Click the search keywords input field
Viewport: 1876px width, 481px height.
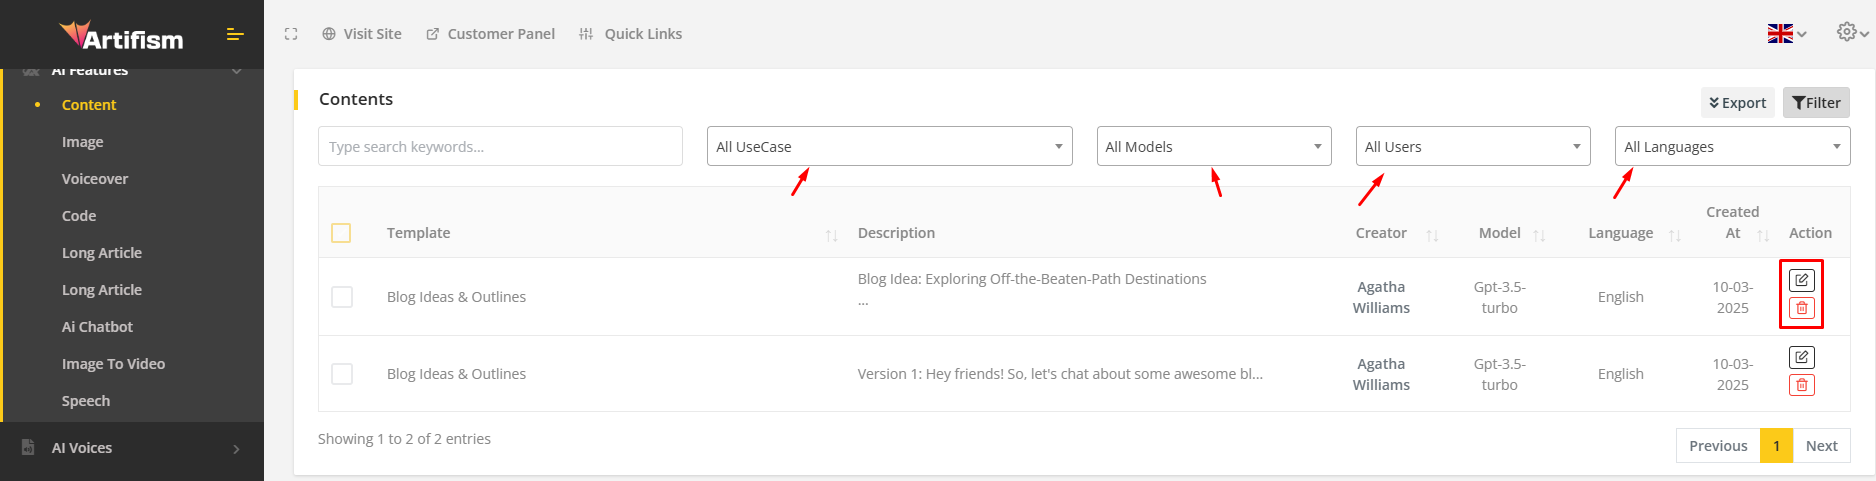coord(500,146)
